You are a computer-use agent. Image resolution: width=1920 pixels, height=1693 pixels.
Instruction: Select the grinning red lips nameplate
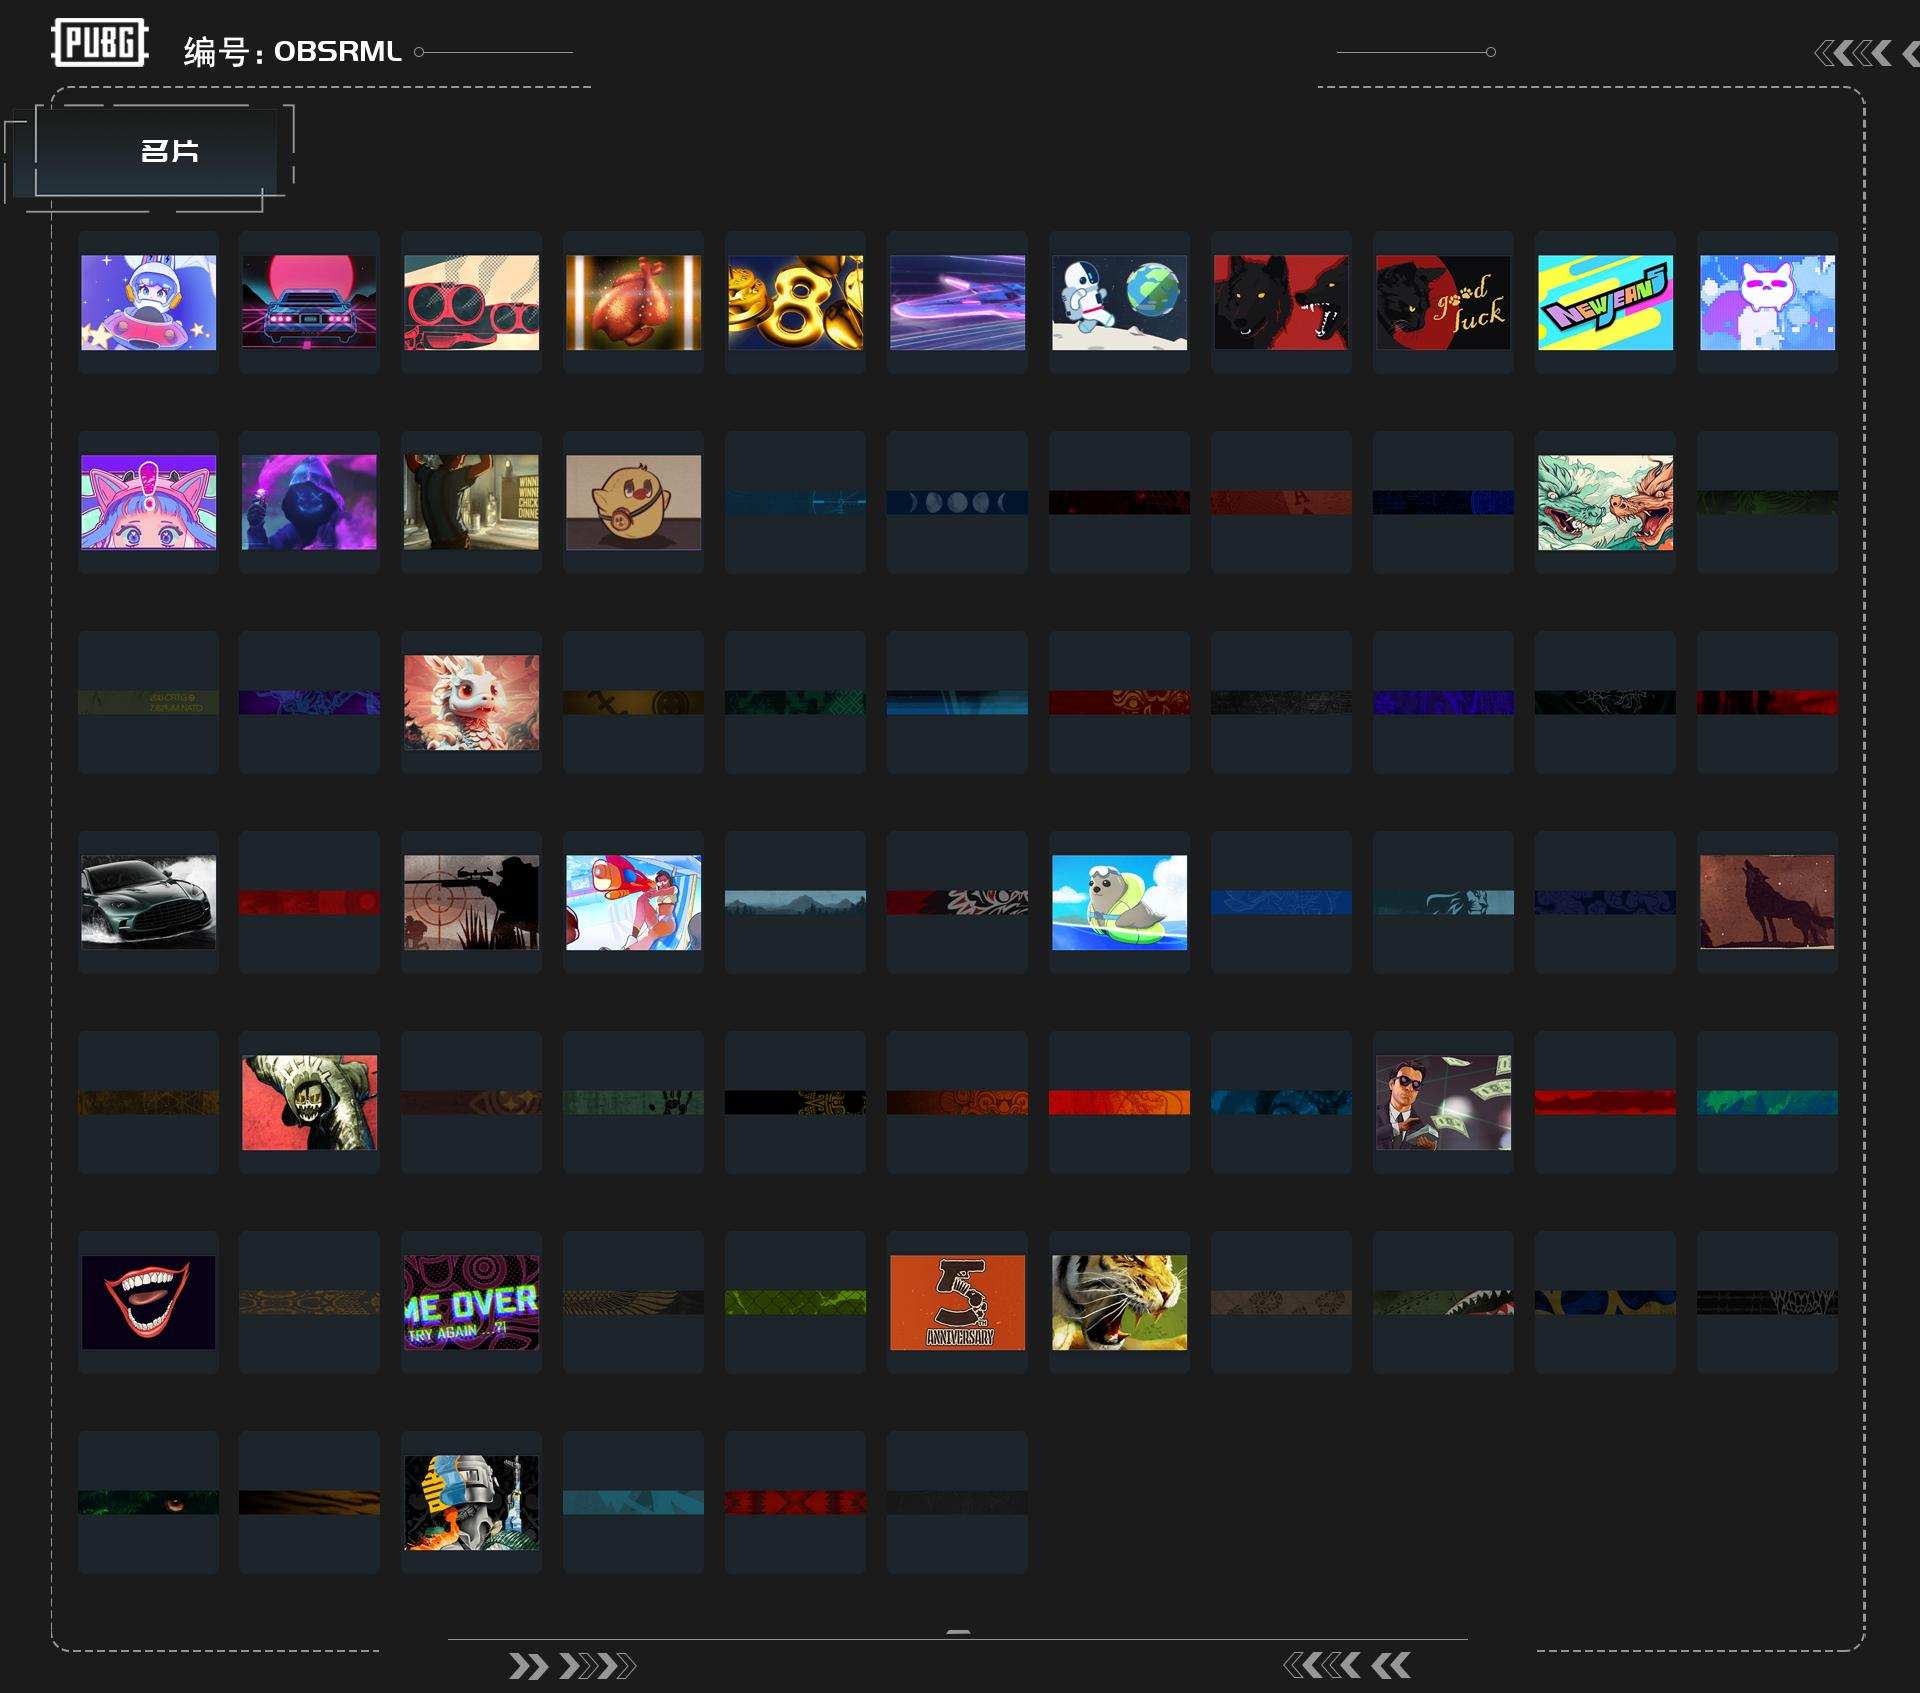(148, 1302)
